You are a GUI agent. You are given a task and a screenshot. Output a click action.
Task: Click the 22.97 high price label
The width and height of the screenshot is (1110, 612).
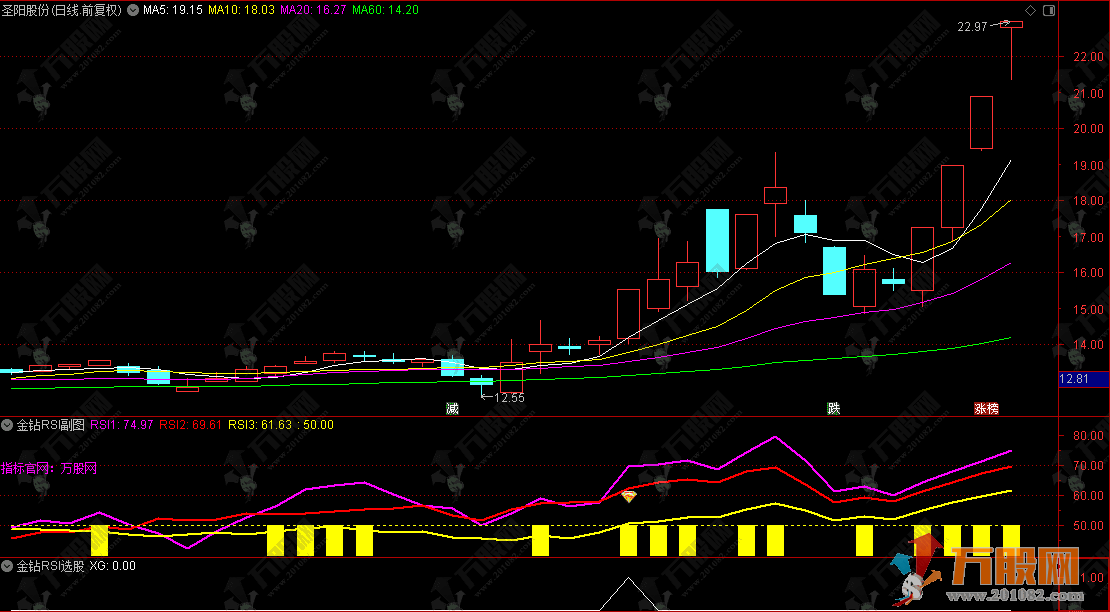point(972,27)
